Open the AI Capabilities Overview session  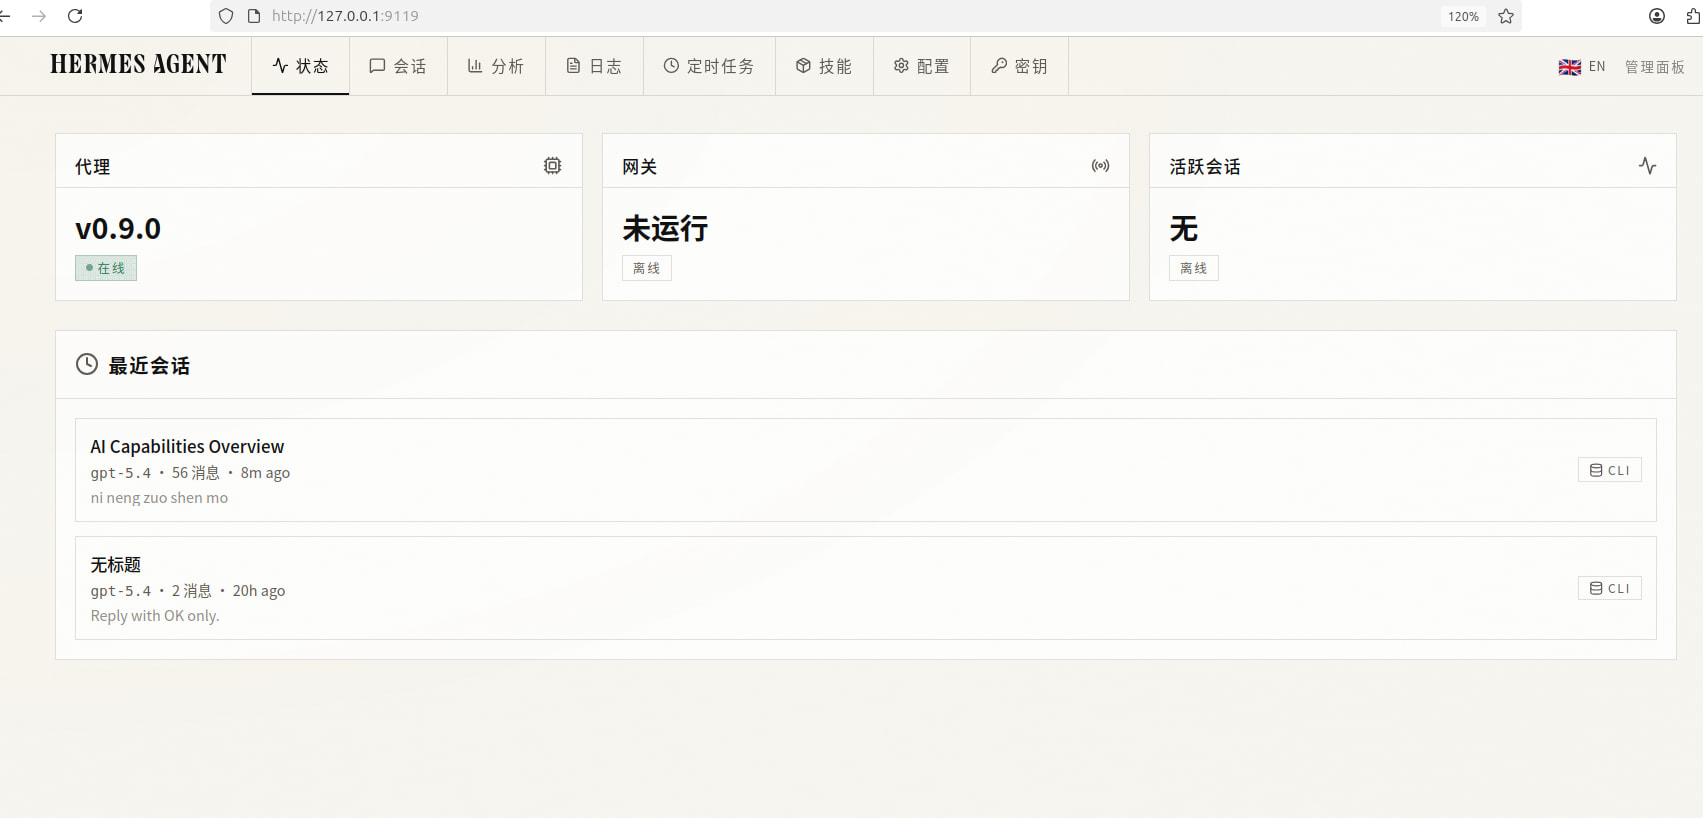coord(866,470)
